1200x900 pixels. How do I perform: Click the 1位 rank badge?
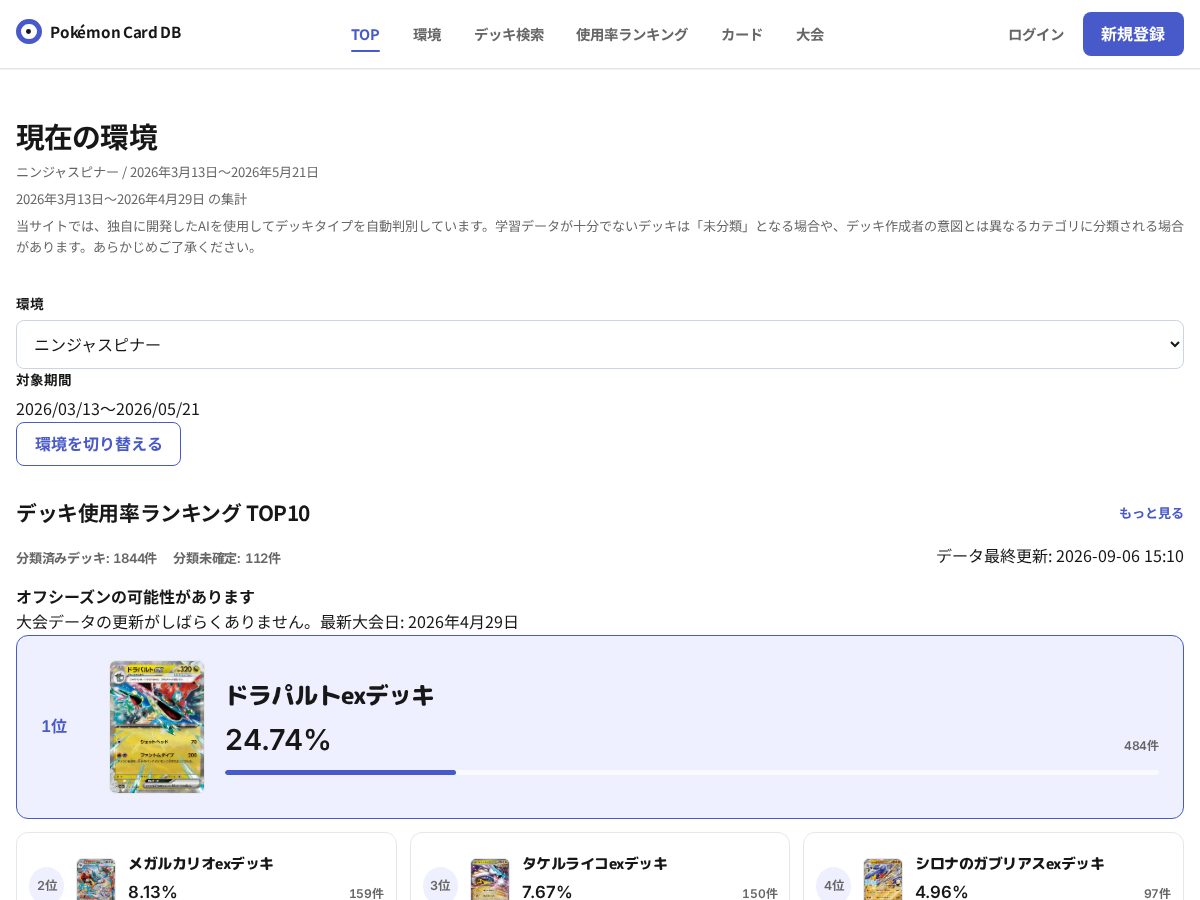54,726
